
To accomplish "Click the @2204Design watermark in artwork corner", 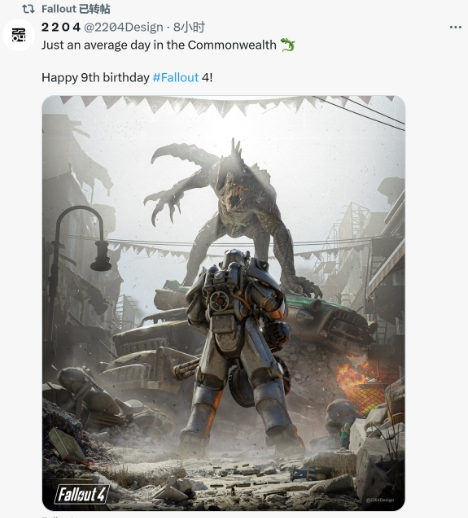I will tap(380, 500).
